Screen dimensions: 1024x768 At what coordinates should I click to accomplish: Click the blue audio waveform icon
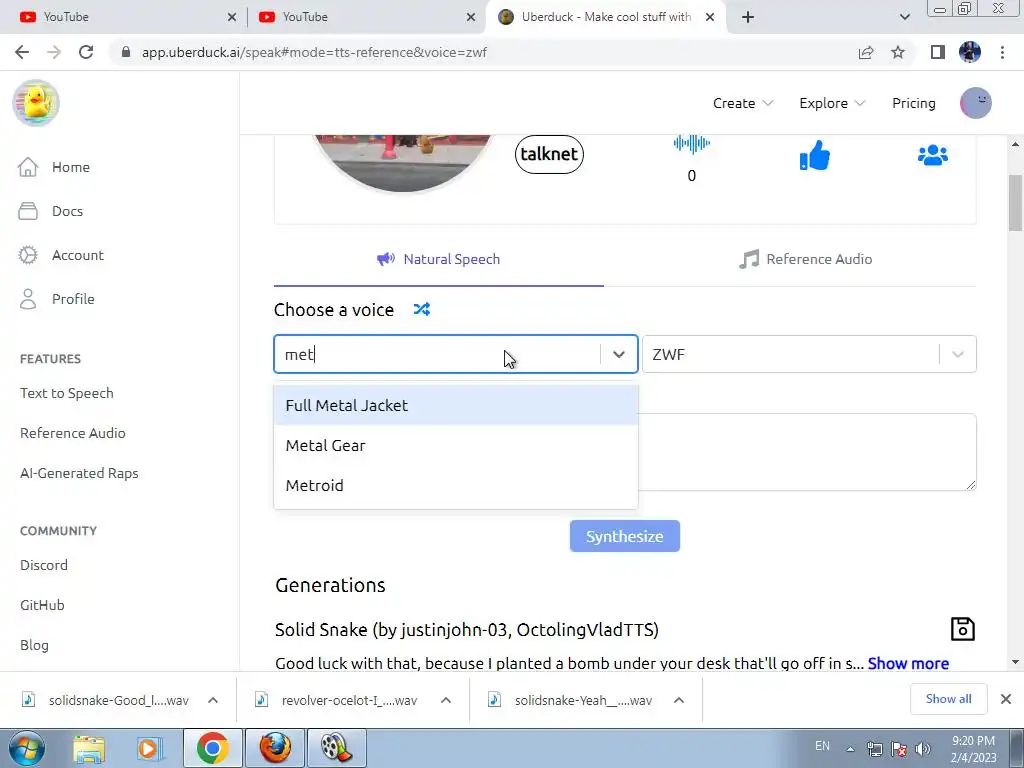coord(692,143)
